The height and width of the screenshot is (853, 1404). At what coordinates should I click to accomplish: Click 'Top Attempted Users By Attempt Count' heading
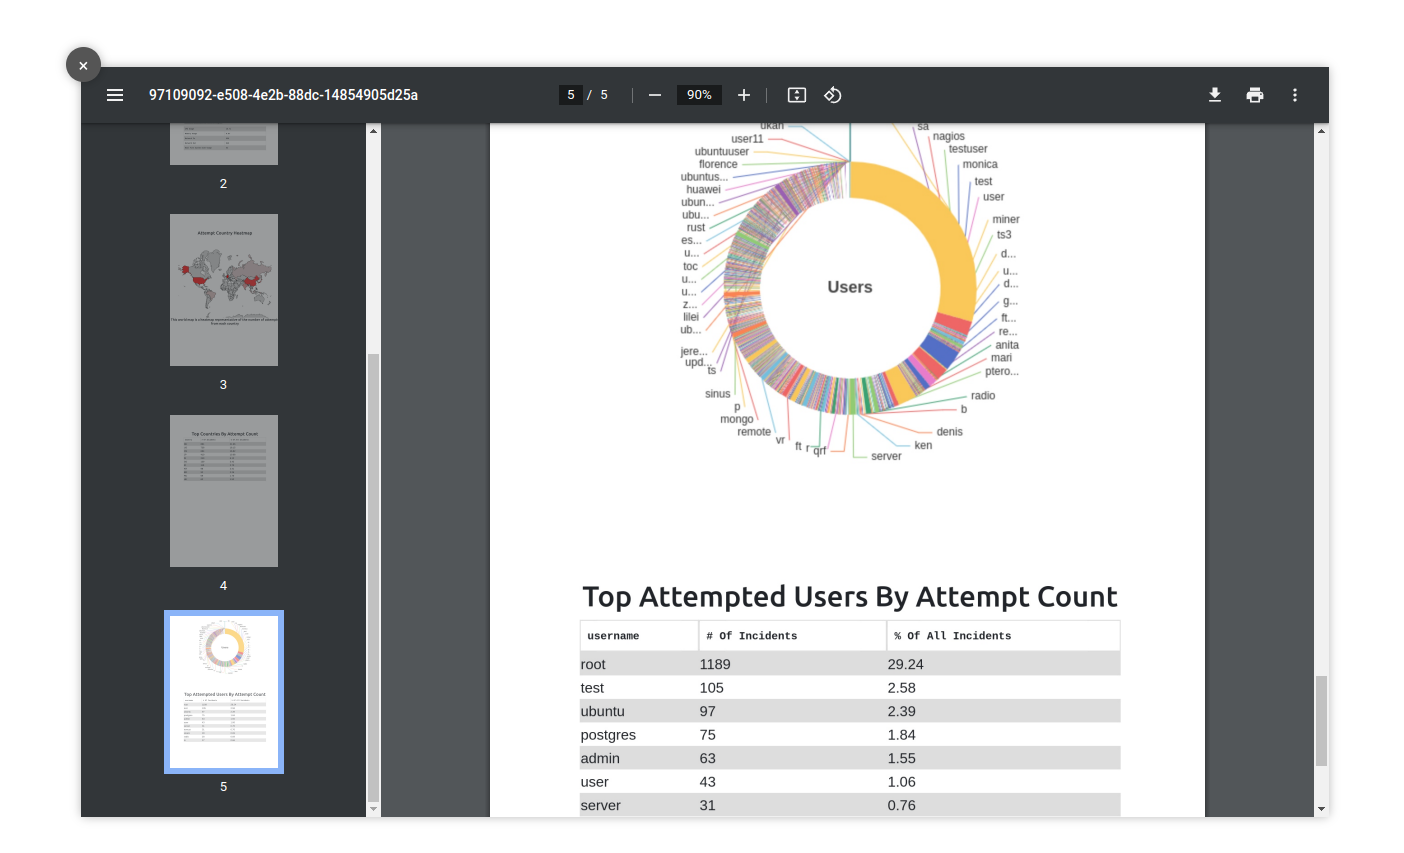click(x=850, y=597)
